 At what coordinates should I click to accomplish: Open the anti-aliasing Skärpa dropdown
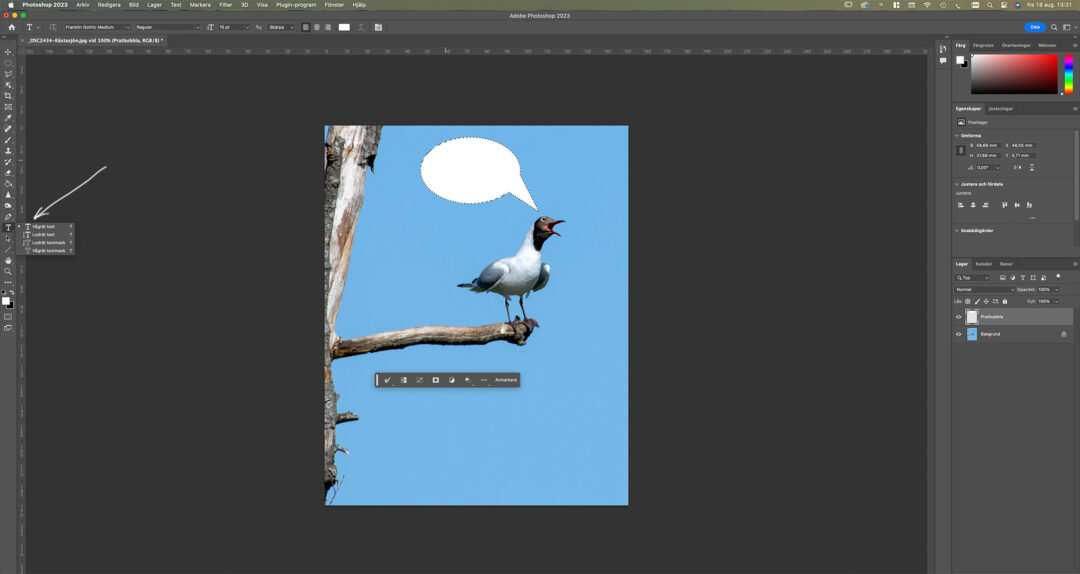pos(281,28)
